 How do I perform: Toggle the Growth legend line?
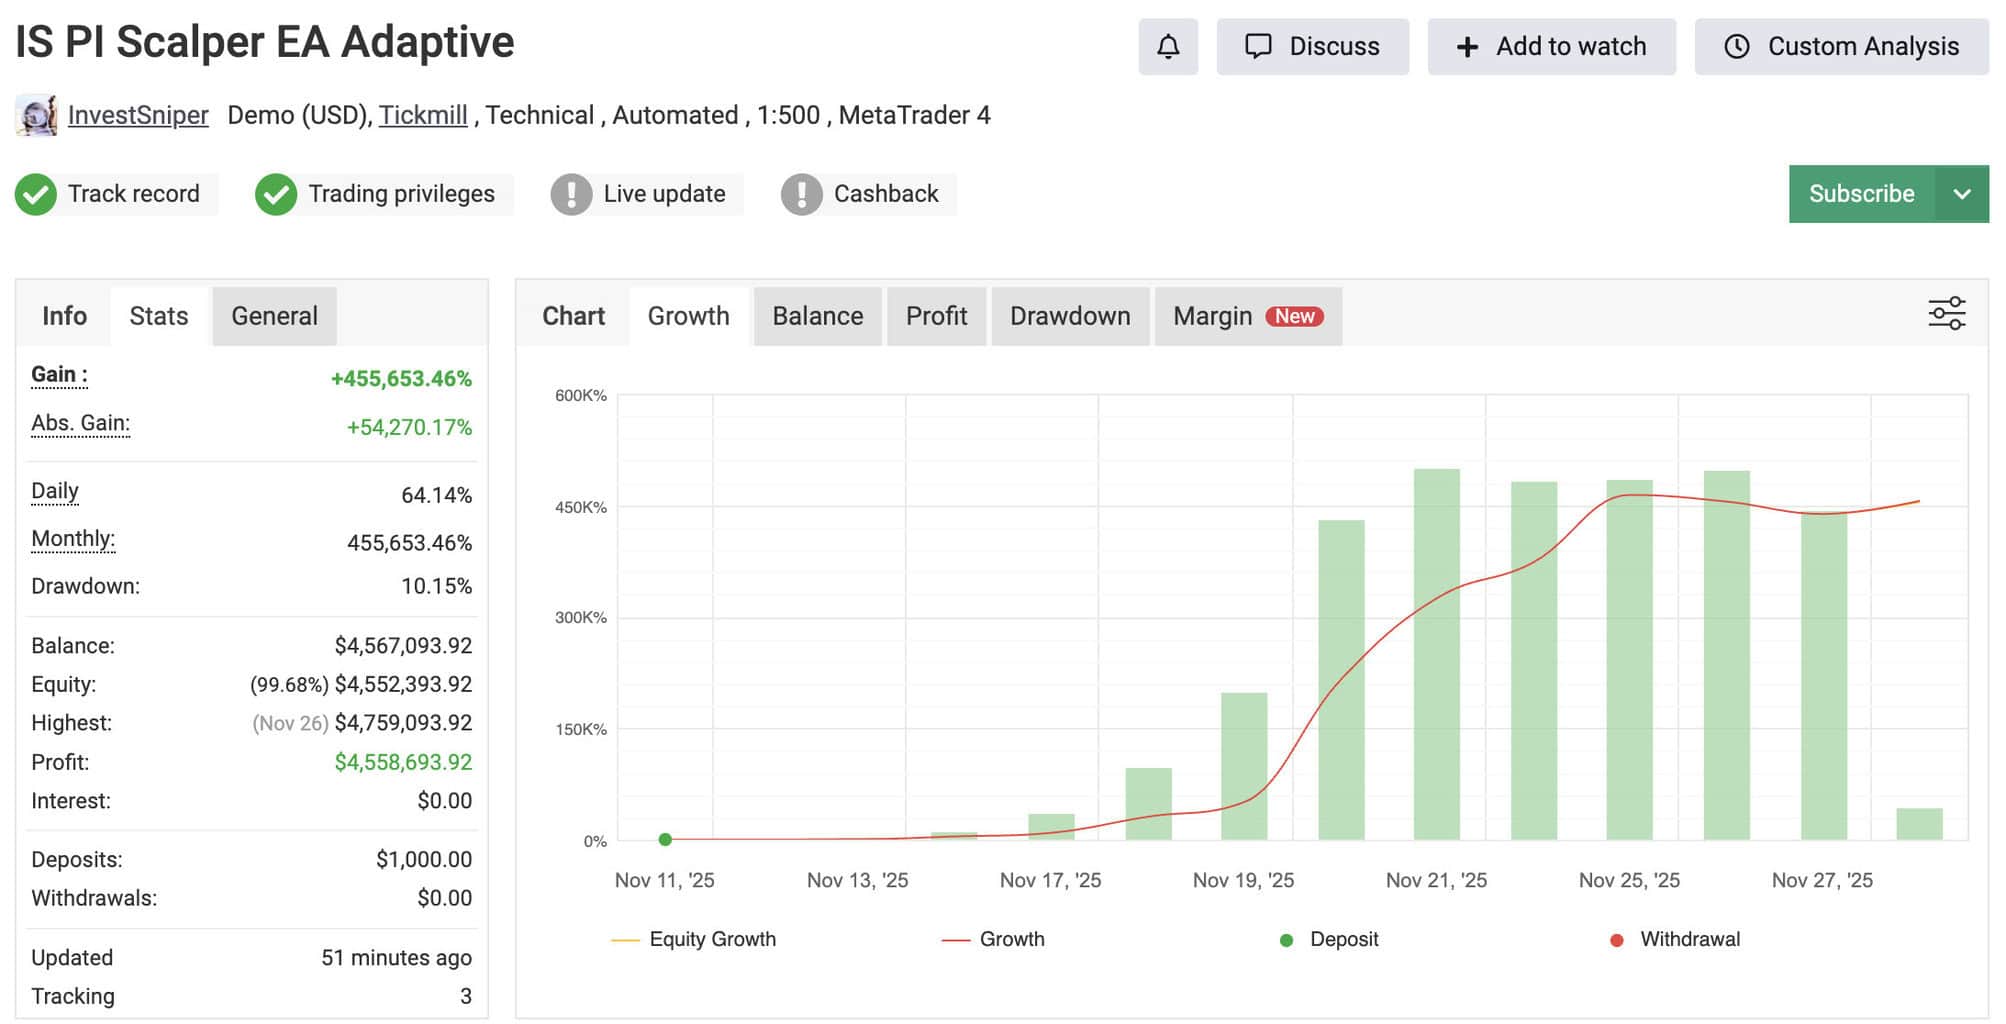pos(993,939)
